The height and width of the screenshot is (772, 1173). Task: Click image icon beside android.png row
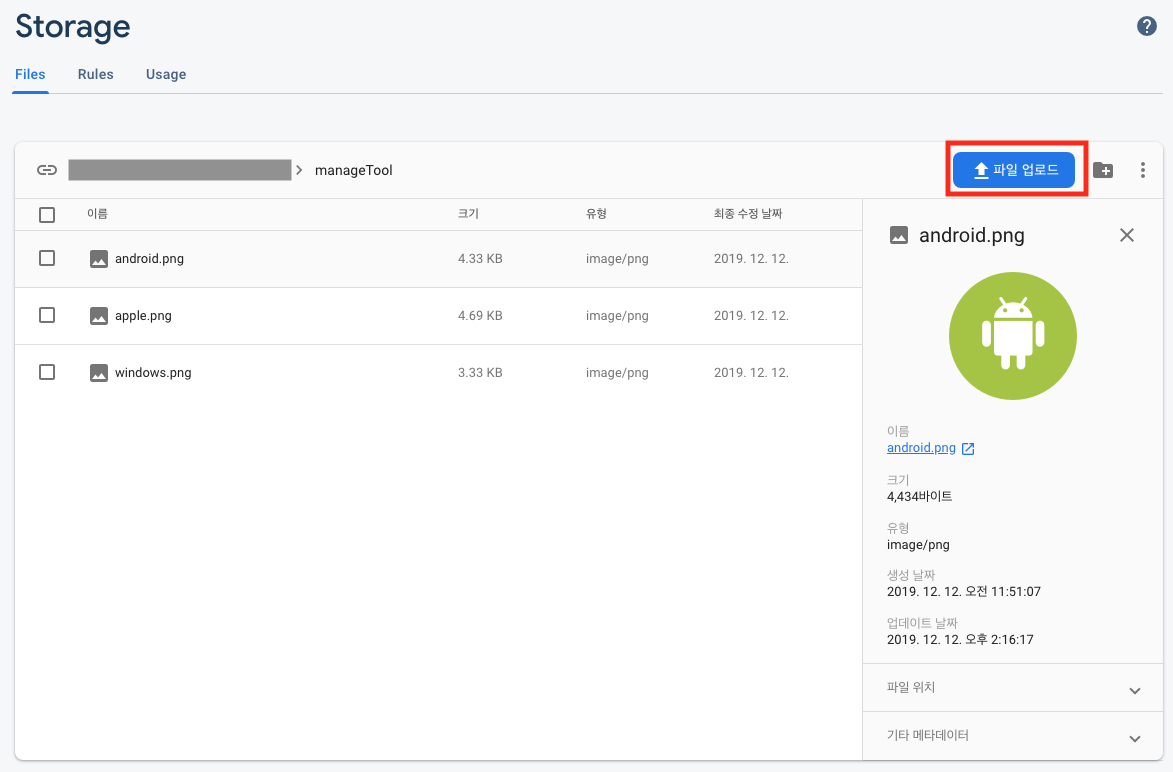99,259
